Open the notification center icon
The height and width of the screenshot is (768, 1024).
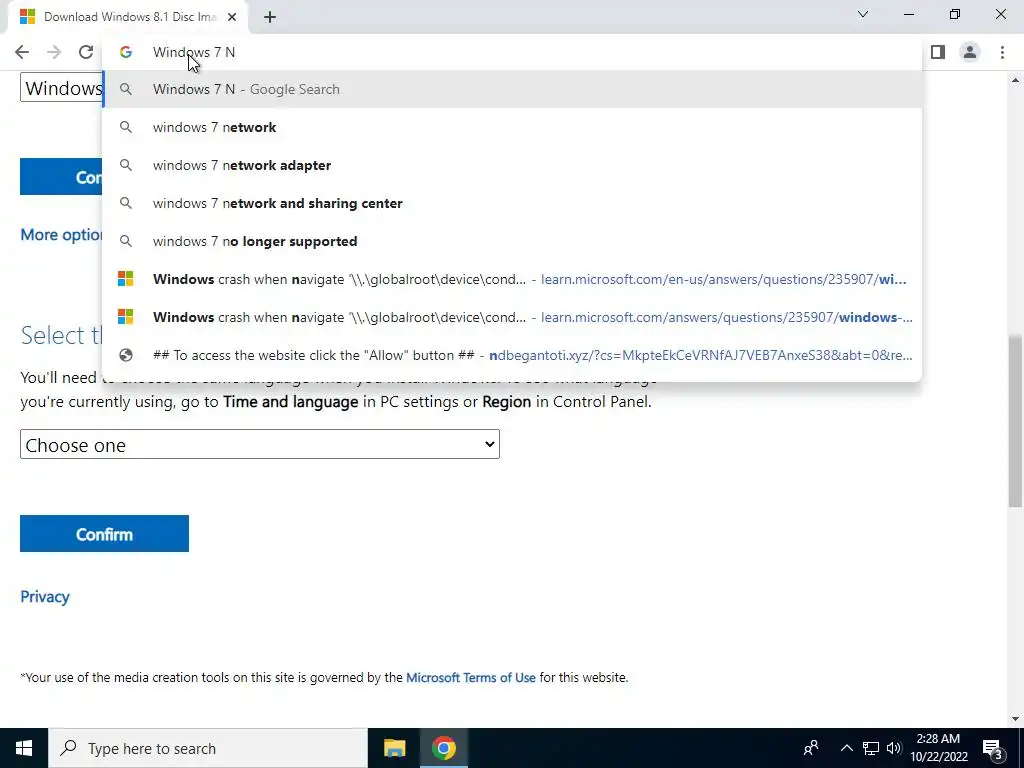coord(993,748)
